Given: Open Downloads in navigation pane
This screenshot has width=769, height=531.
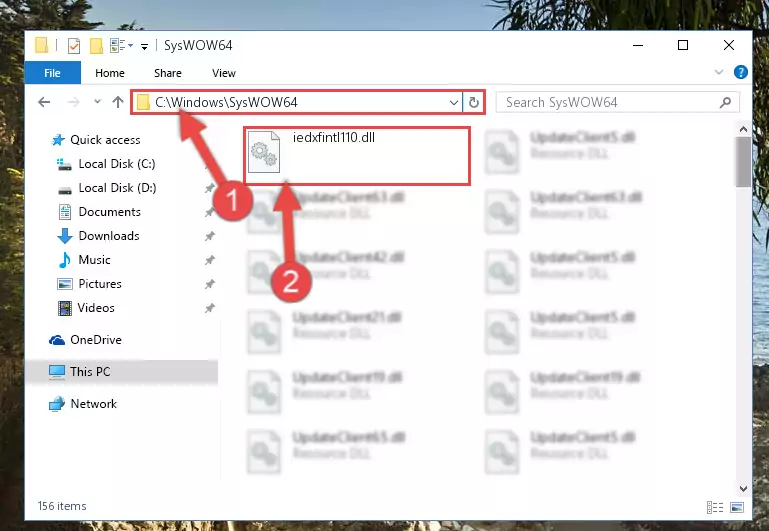Looking at the screenshot, I should coord(109,236).
